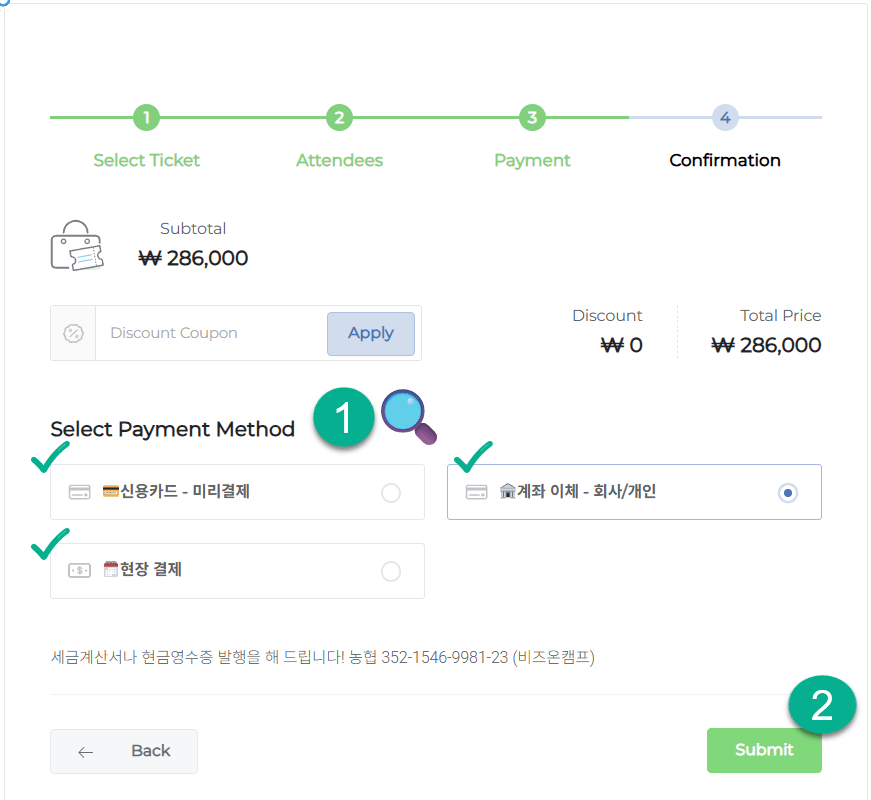This screenshot has height=800, width=871.
Task: Go to step 3 Payment
Action: pos(532,118)
